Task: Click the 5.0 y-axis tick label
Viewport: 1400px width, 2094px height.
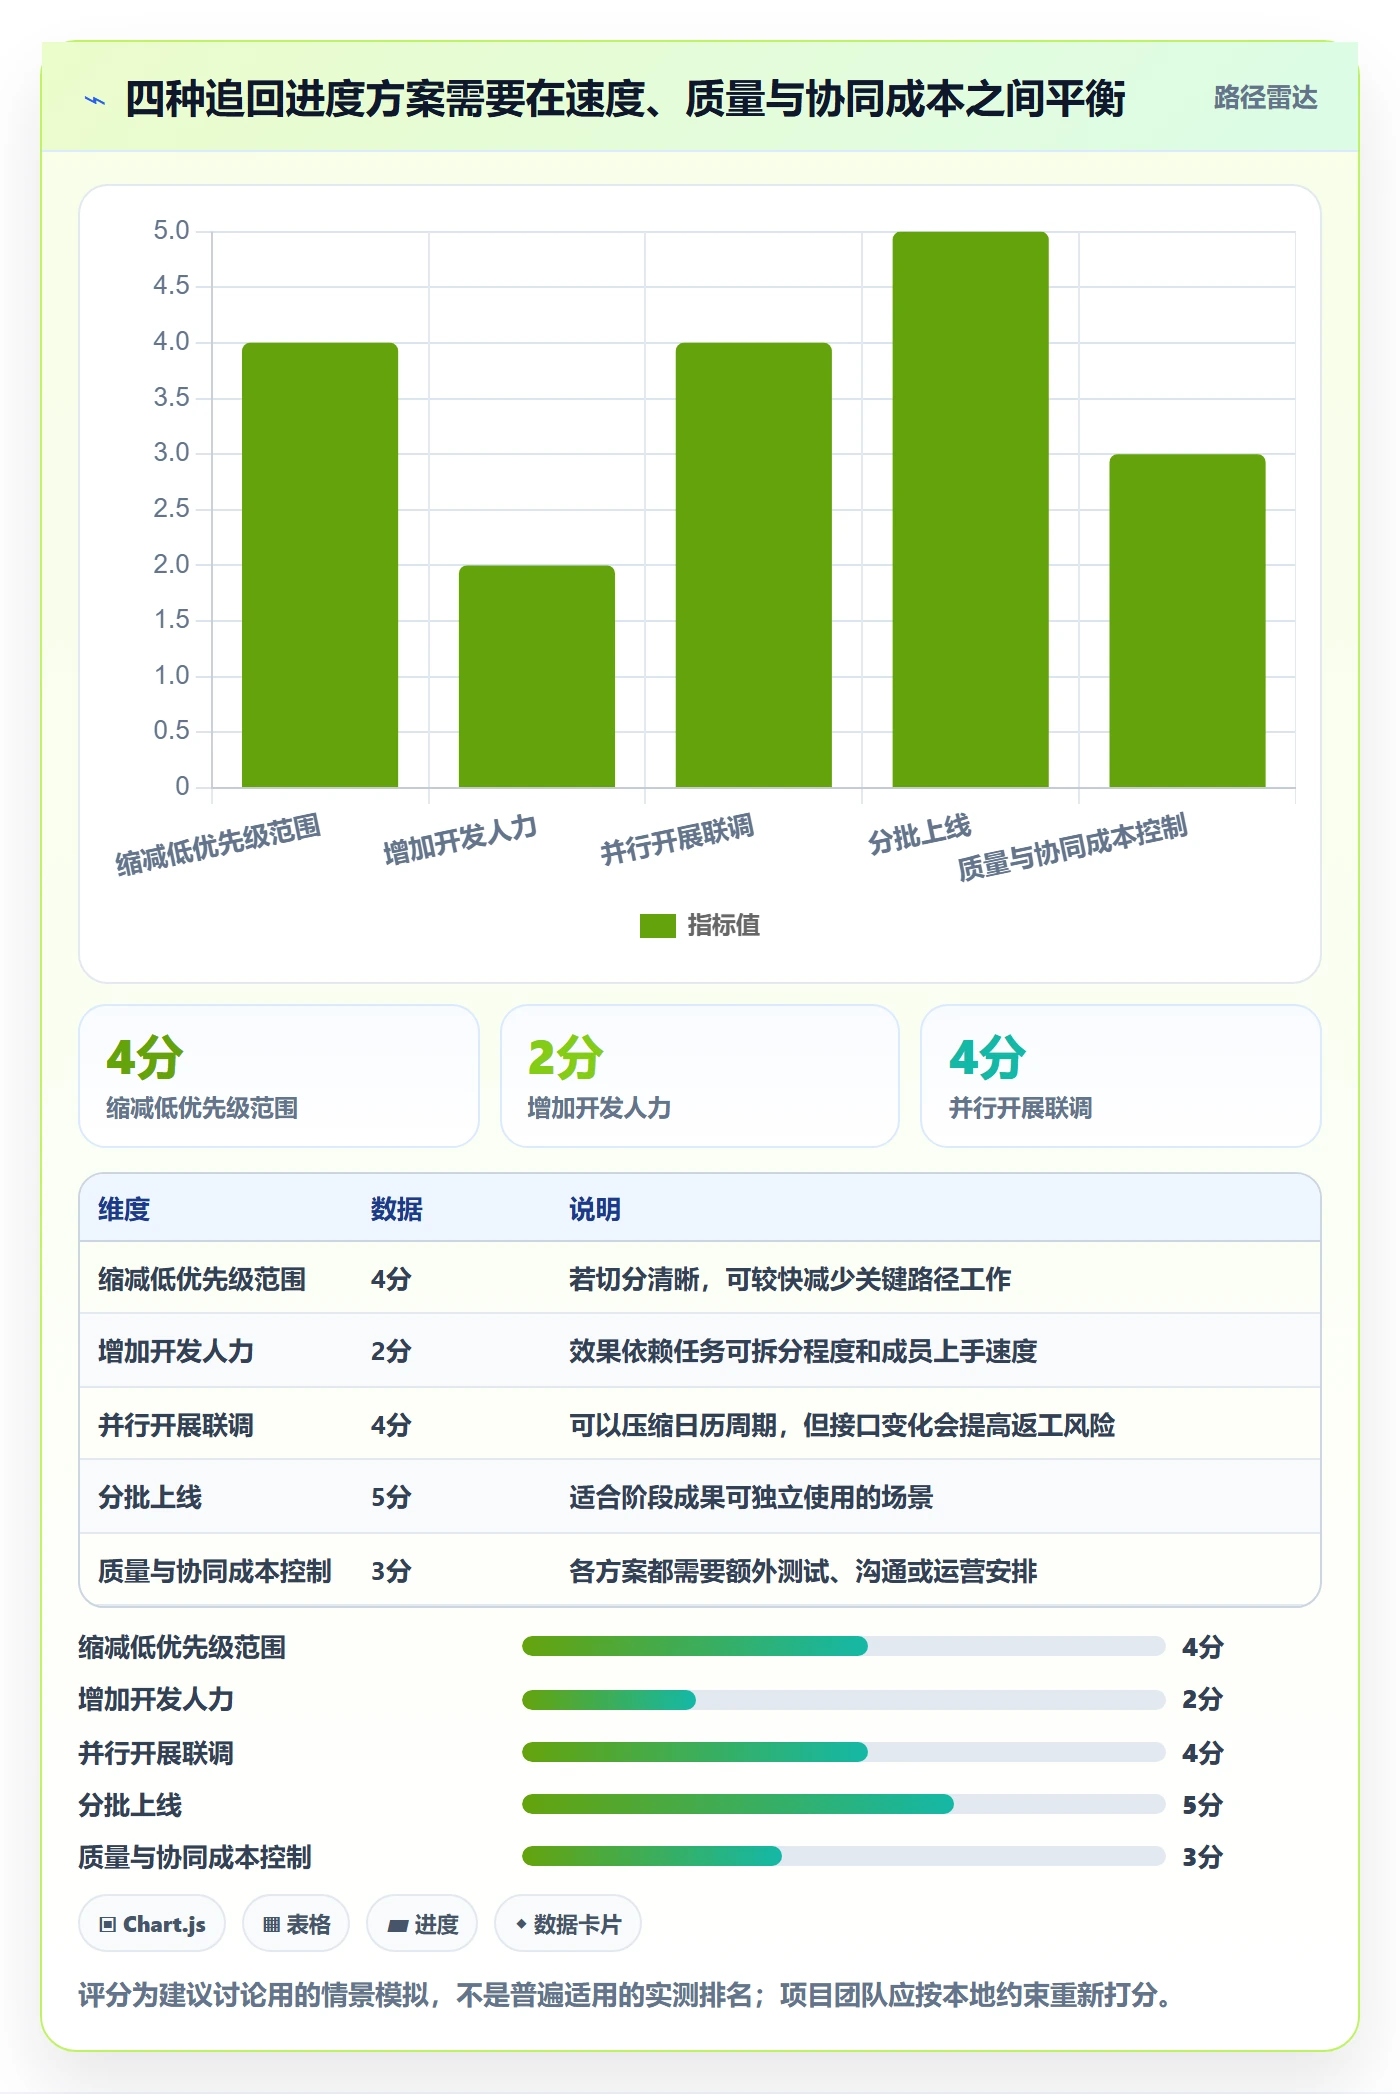Action: click(171, 231)
